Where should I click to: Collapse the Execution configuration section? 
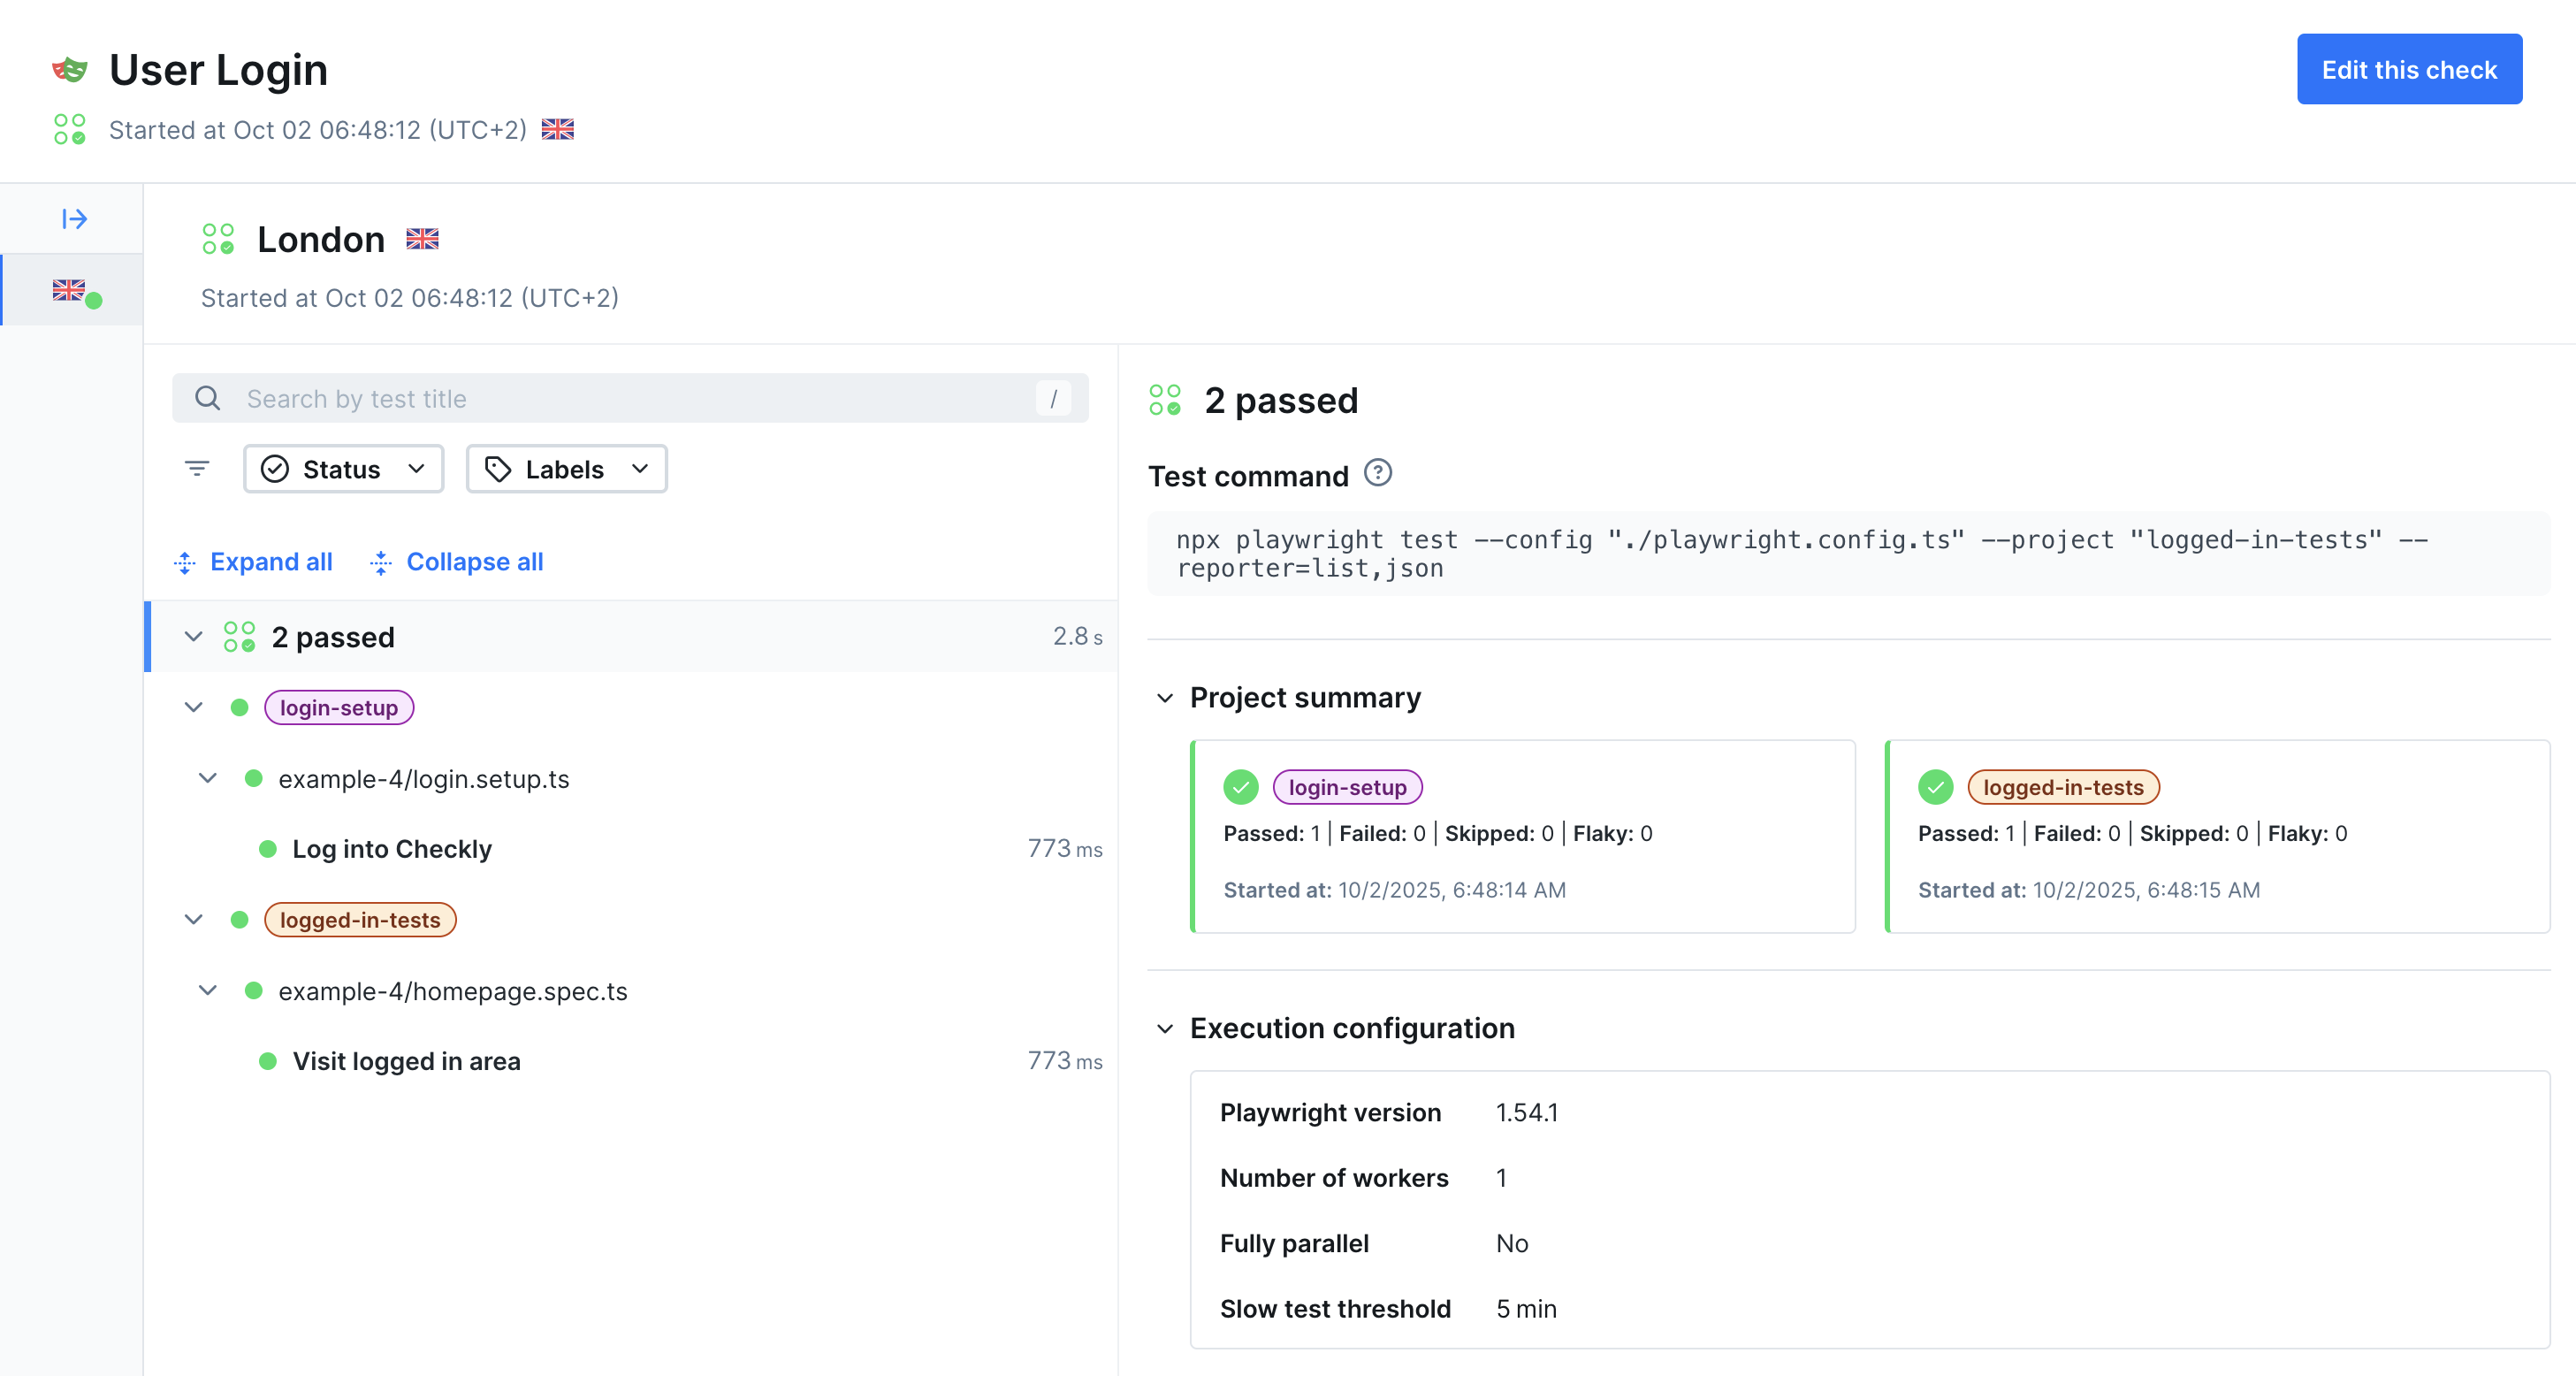(1165, 1029)
